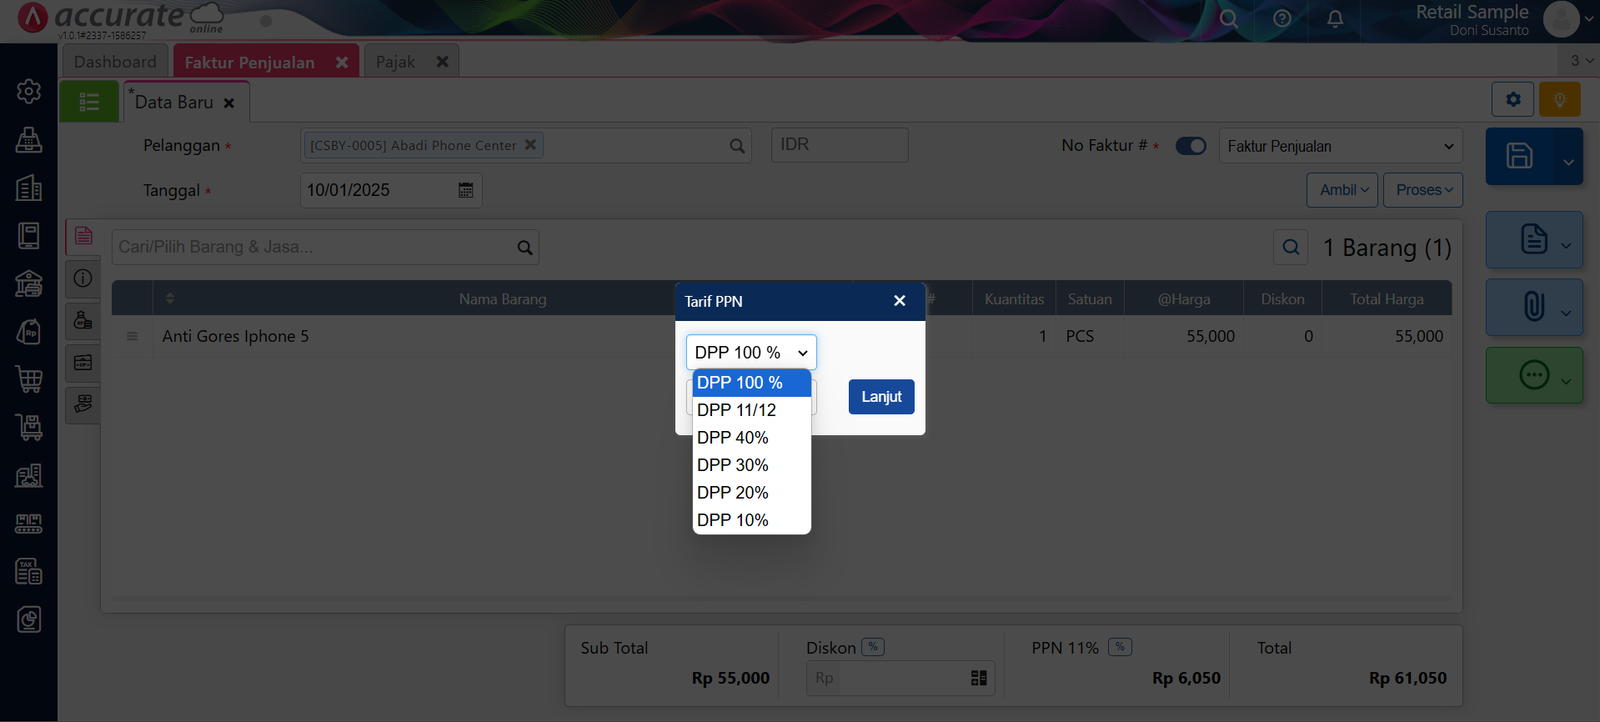Click the paperclip attachment icon
Image resolution: width=1600 pixels, height=722 pixels.
pyautogui.click(x=1533, y=306)
